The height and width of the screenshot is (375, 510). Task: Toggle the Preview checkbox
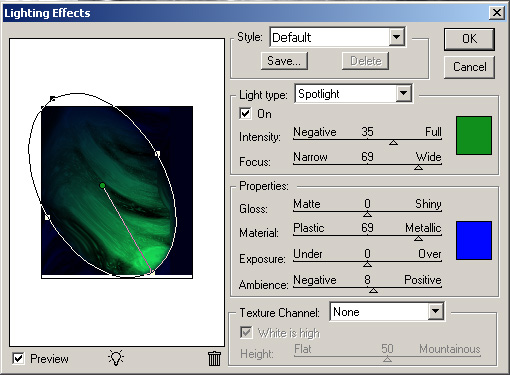18,359
